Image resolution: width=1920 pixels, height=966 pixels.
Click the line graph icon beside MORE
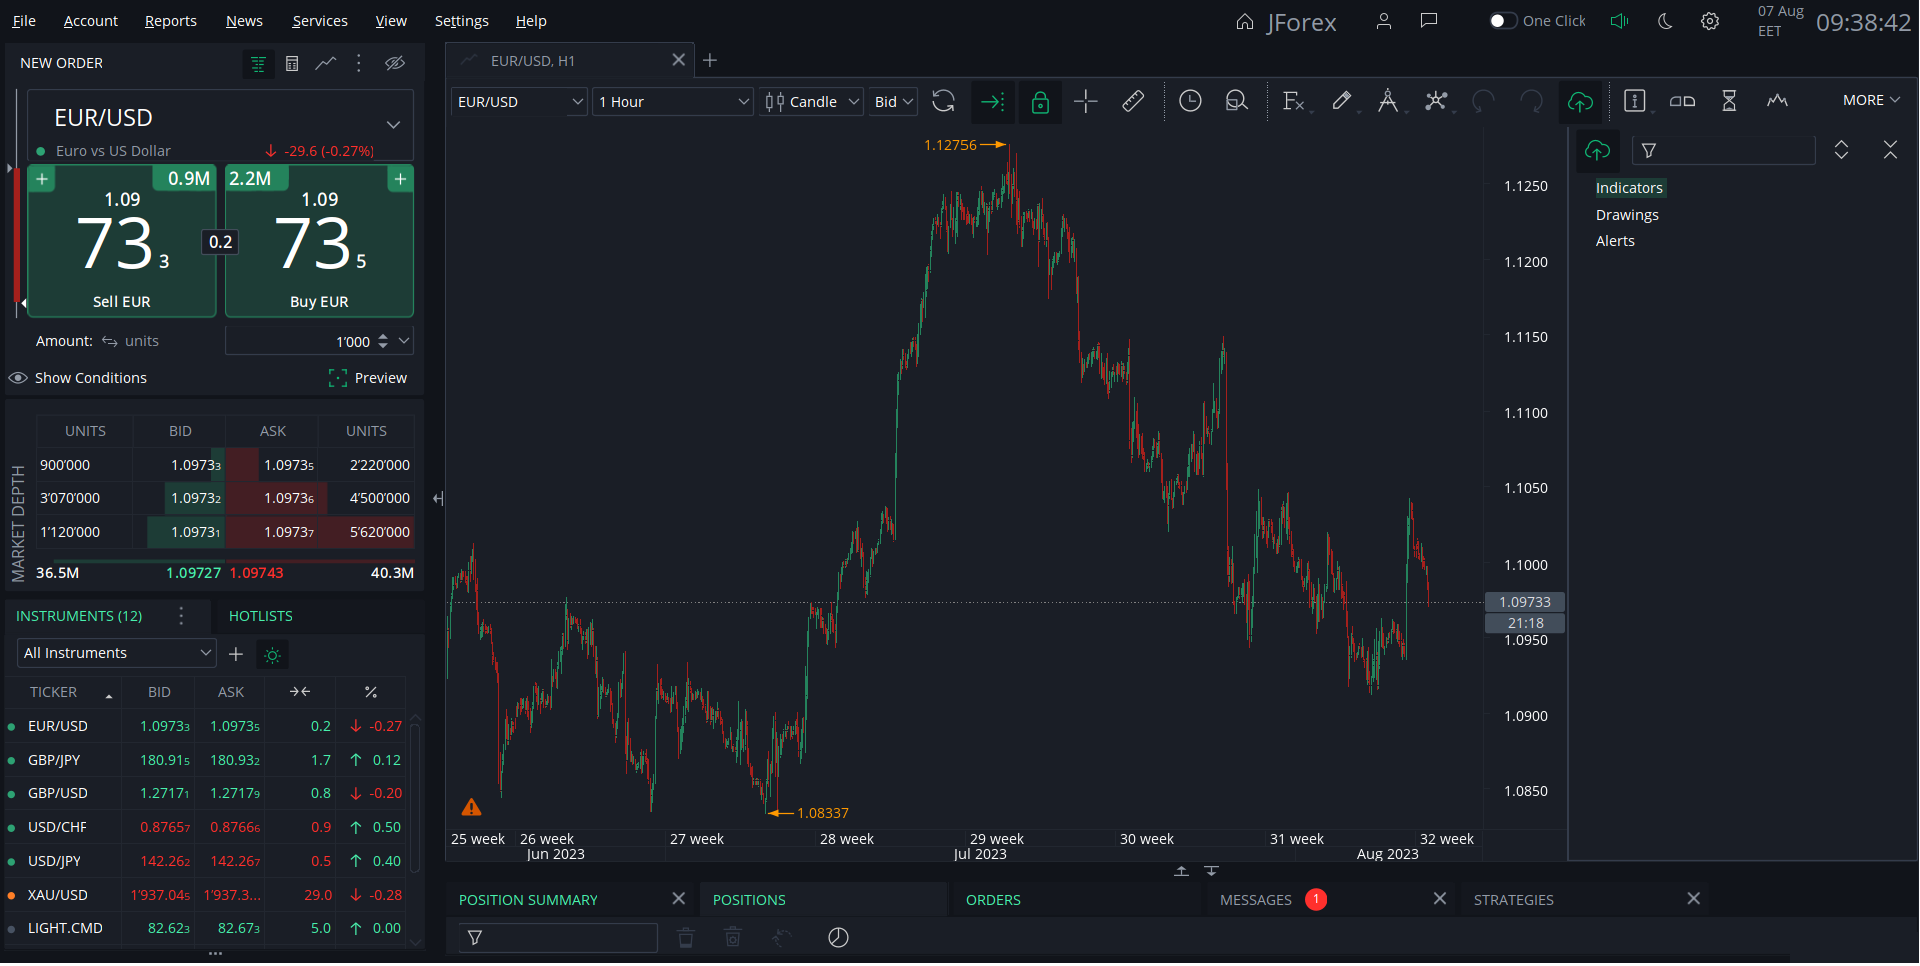[x=1777, y=101]
